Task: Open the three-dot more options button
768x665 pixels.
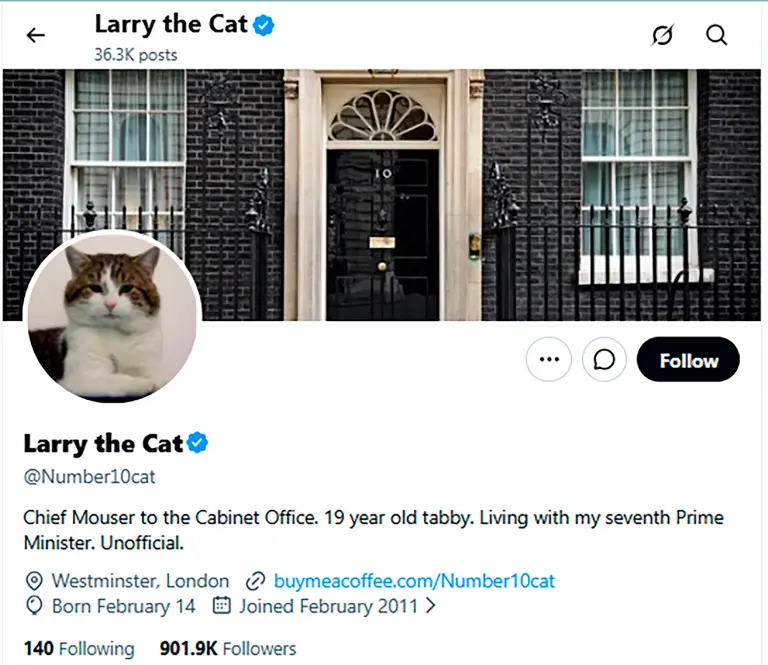Action: [x=549, y=359]
